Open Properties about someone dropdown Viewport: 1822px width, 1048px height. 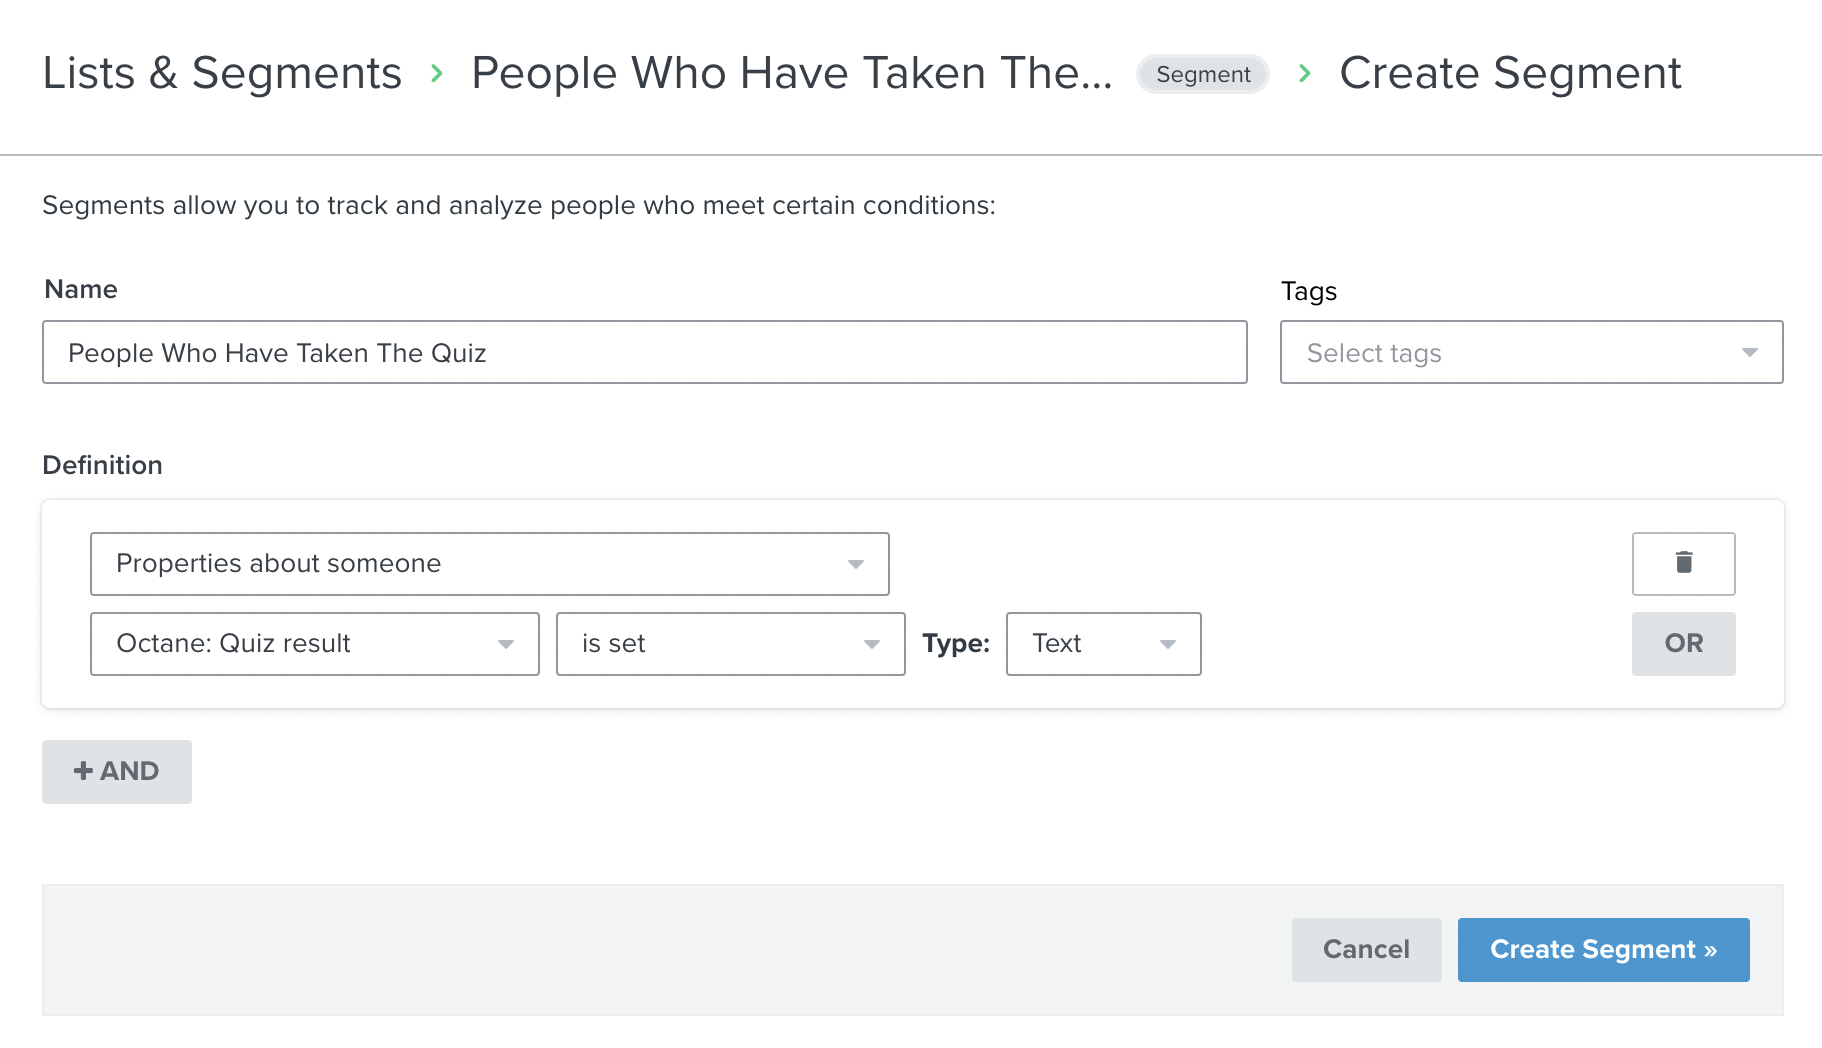coord(490,564)
